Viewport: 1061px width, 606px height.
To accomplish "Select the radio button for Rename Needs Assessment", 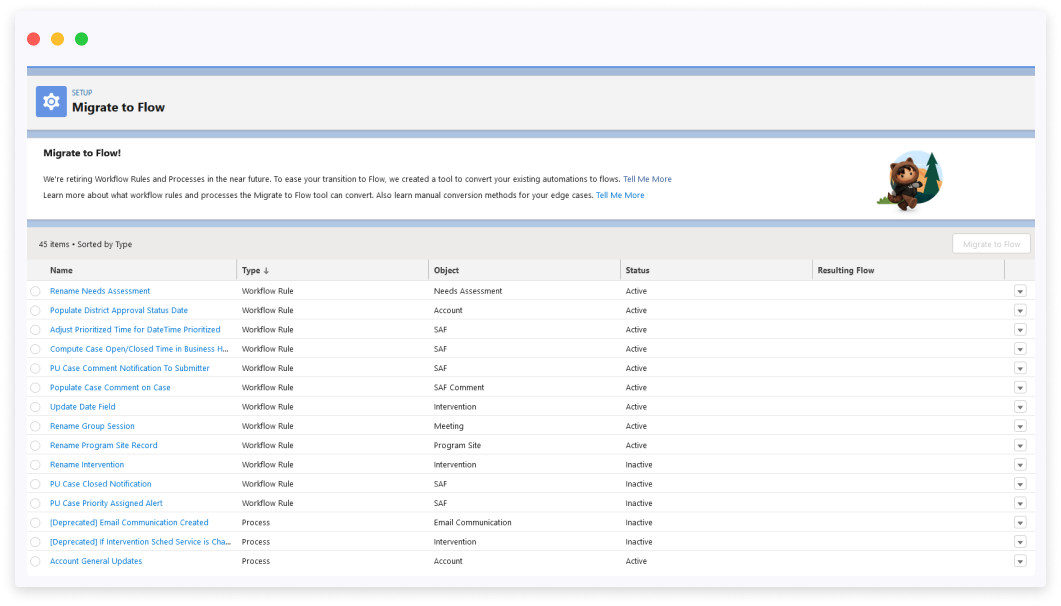I will (35, 291).
